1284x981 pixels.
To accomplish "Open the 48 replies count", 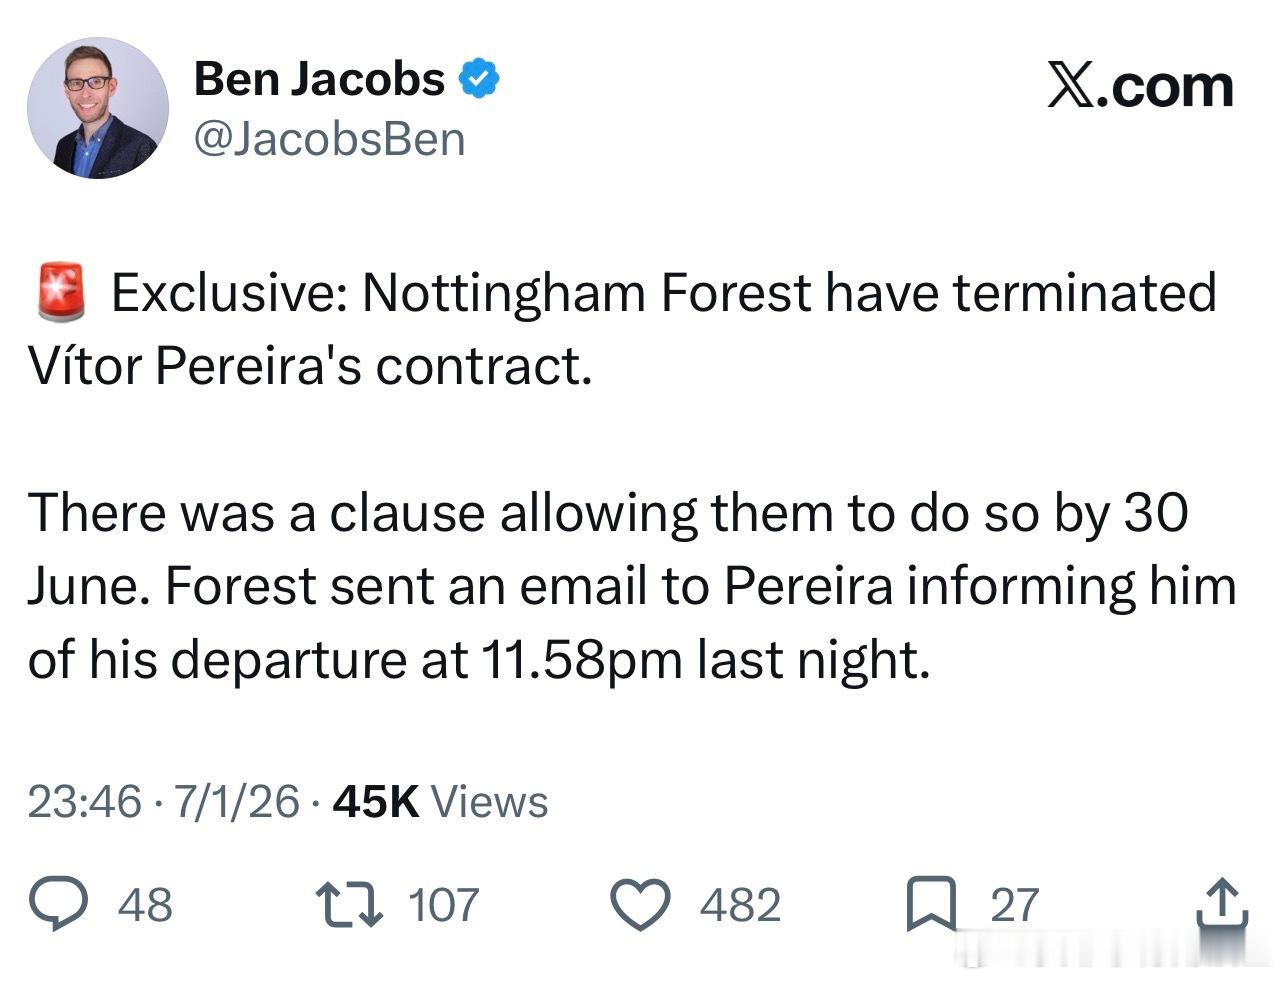I will [x=145, y=904].
